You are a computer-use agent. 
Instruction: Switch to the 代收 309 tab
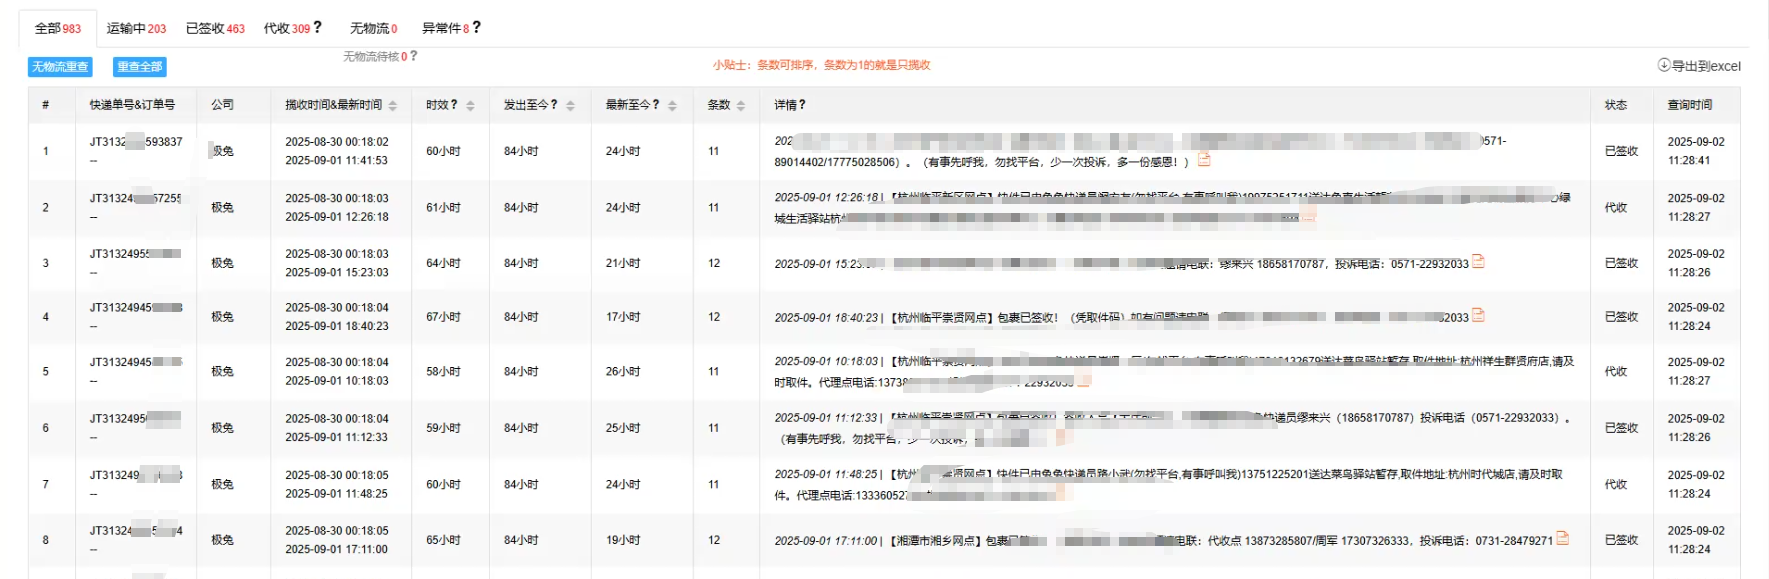(286, 28)
